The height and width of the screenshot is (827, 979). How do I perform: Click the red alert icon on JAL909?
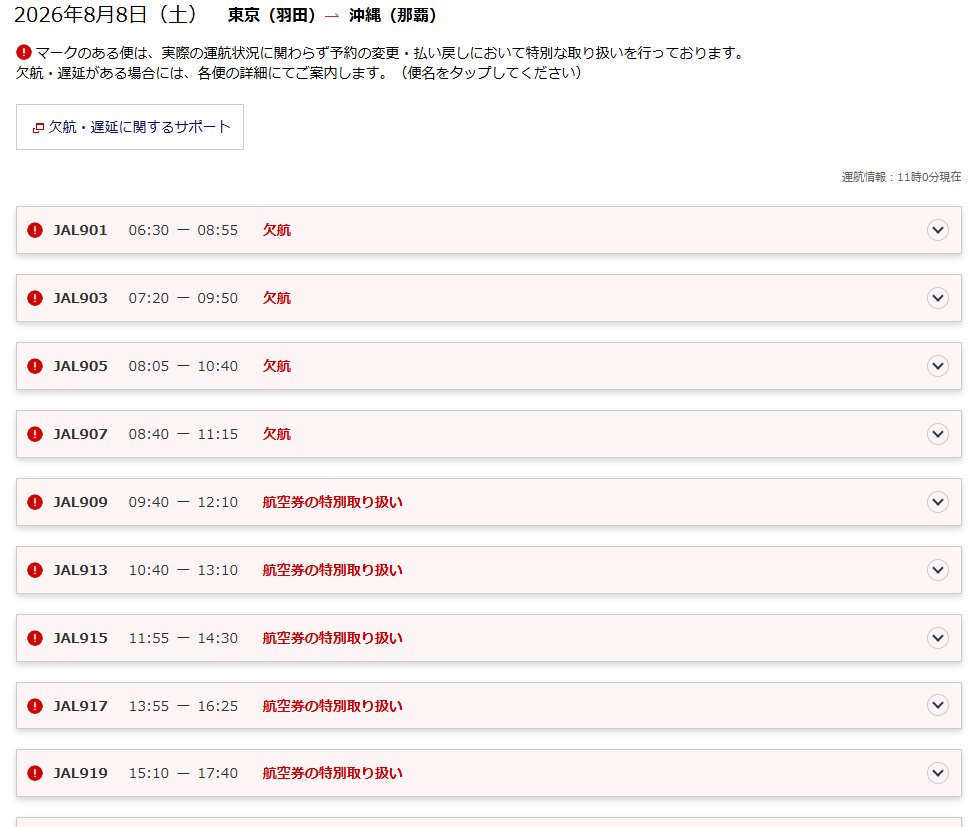click(x=35, y=502)
